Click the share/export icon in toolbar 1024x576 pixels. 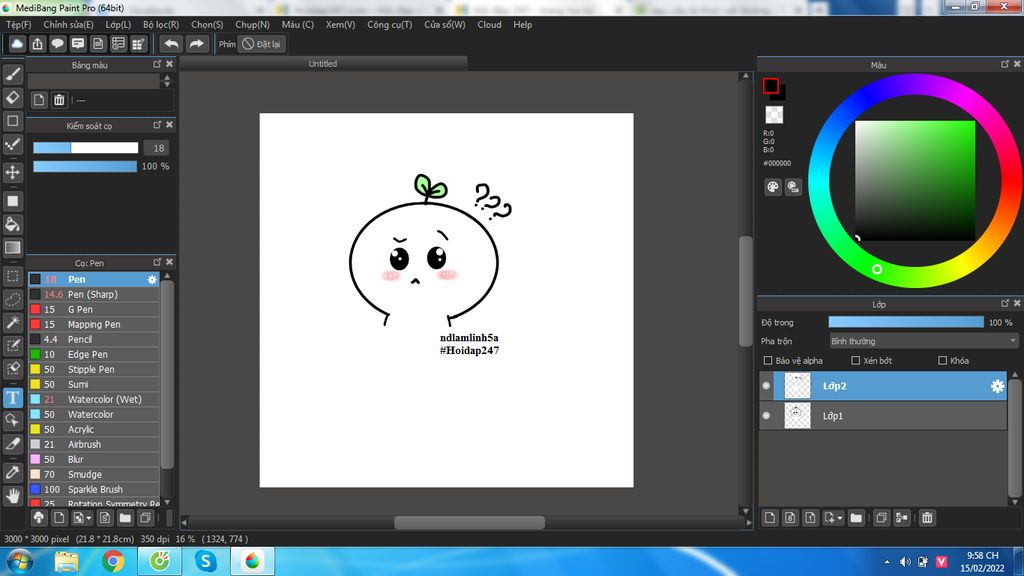click(37, 44)
